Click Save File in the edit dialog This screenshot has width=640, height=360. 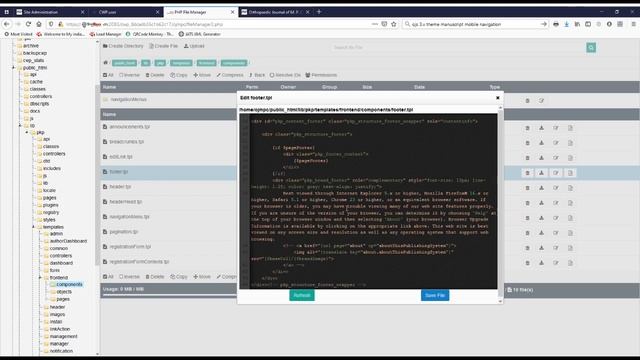[435, 296]
